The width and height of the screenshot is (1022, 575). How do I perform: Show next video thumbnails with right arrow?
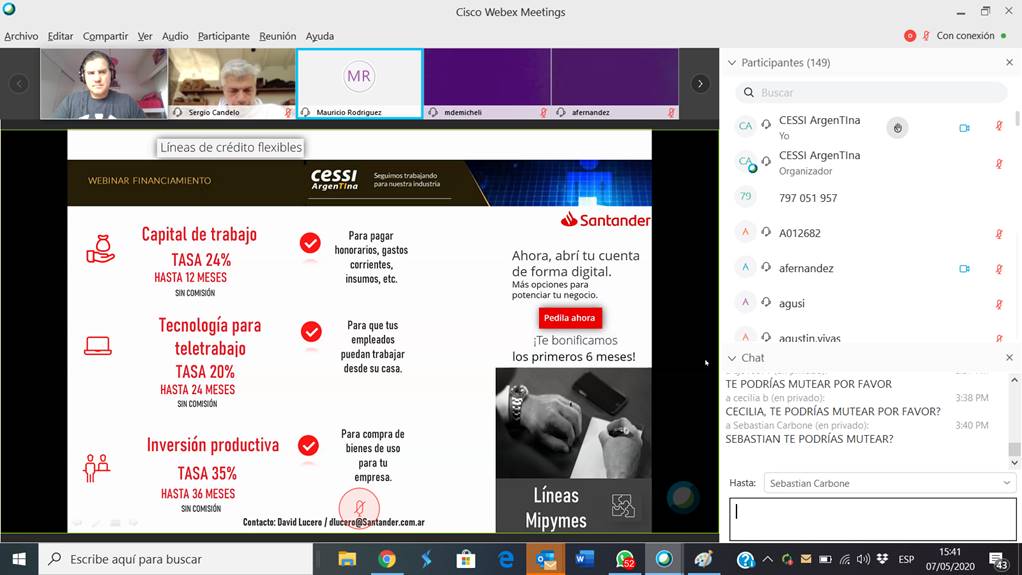tap(700, 83)
